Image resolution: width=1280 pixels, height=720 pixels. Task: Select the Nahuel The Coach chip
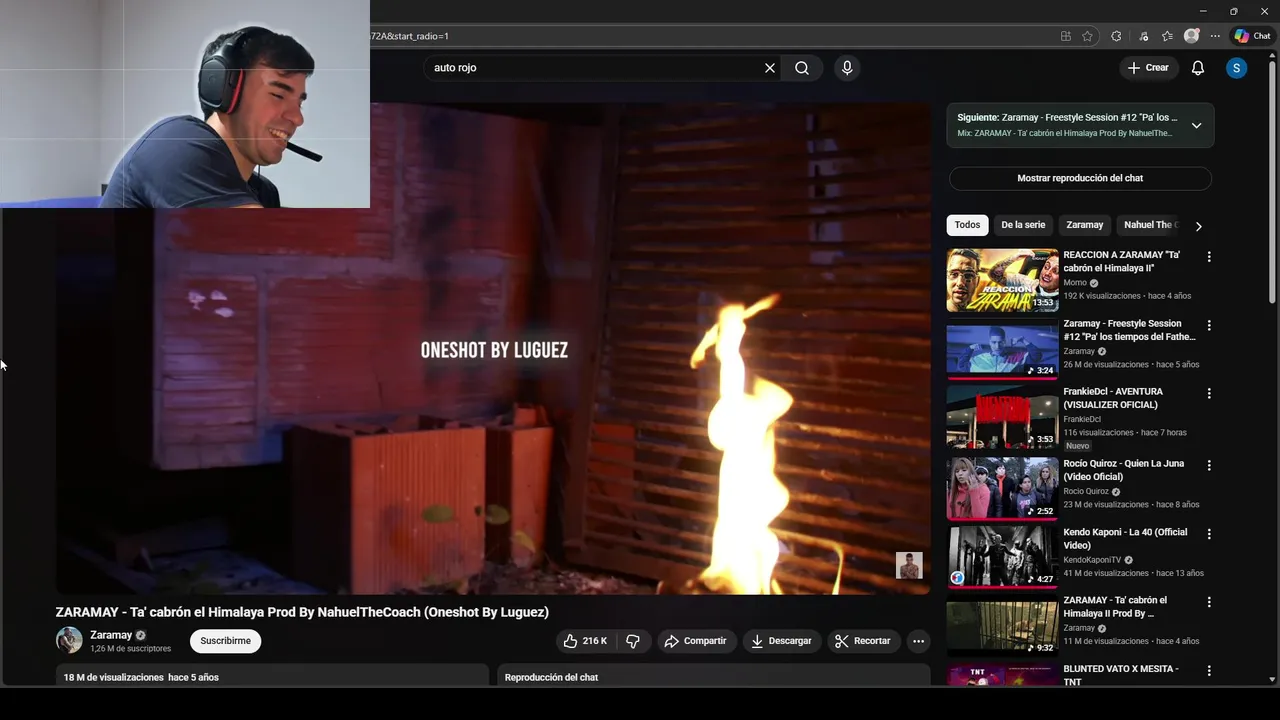click(x=1150, y=225)
